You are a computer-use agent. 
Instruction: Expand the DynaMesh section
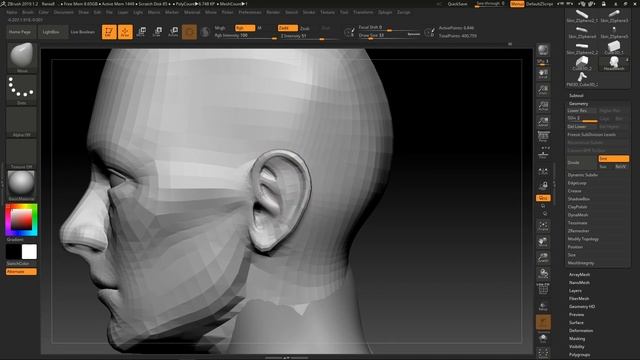pyautogui.click(x=578, y=215)
